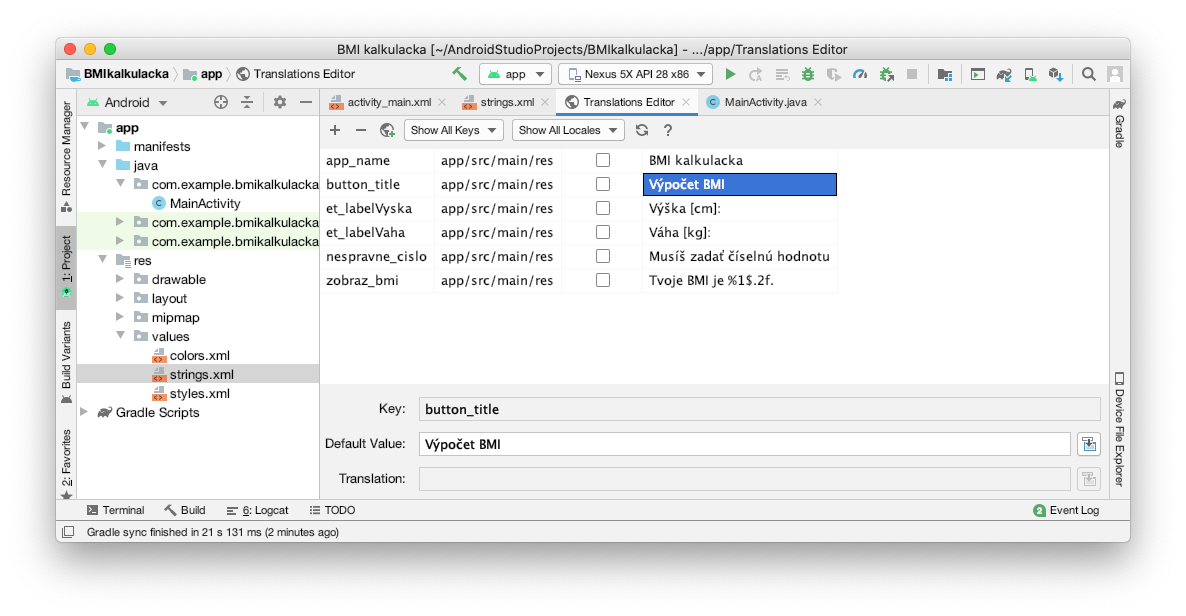Click the Default Value text field

744,444
